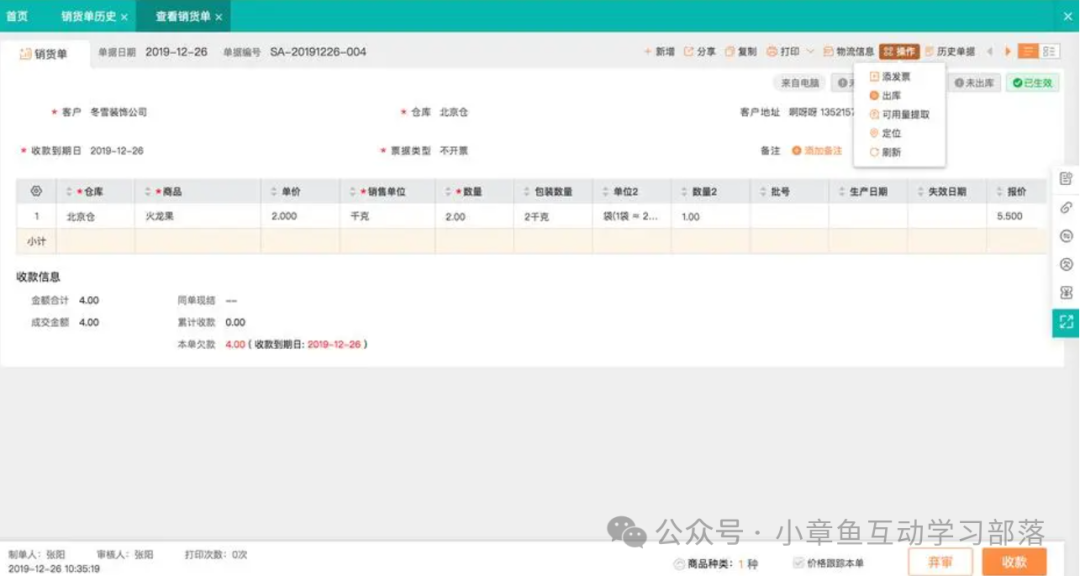This screenshot has height=576, width=1080.
Task: Open 历史单据 history documents
Action: click(x=949, y=52)
